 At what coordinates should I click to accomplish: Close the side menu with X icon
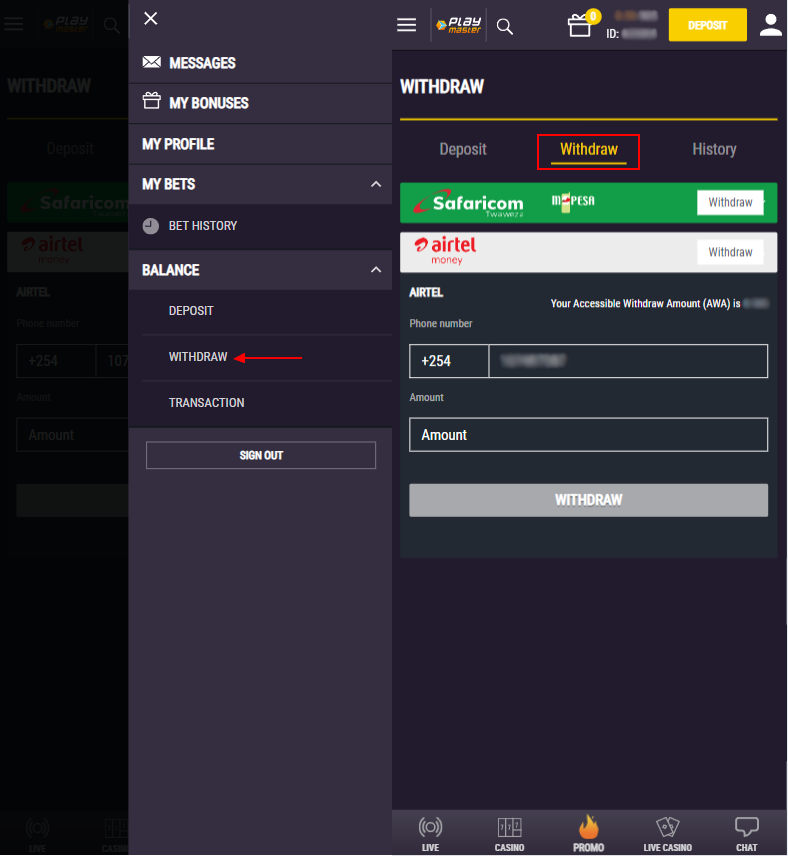[x=151, y=19]
